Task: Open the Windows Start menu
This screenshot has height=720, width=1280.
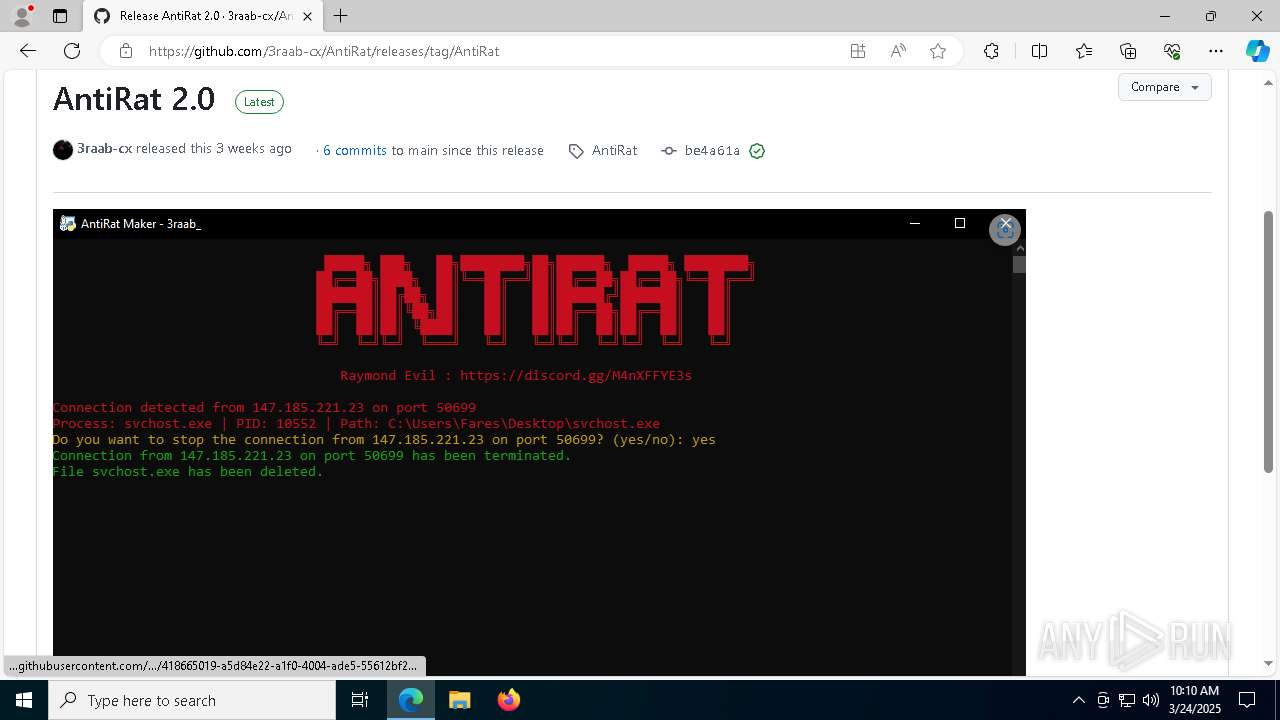Action: pyautogui.click(x=24, y=700)
